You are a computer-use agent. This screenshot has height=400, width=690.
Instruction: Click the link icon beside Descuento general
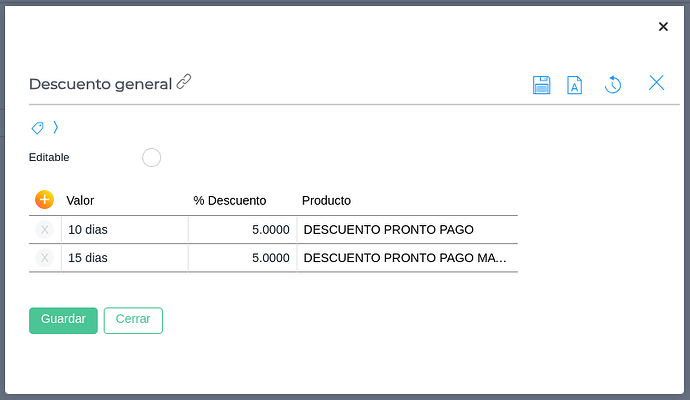tap(184, 82)
